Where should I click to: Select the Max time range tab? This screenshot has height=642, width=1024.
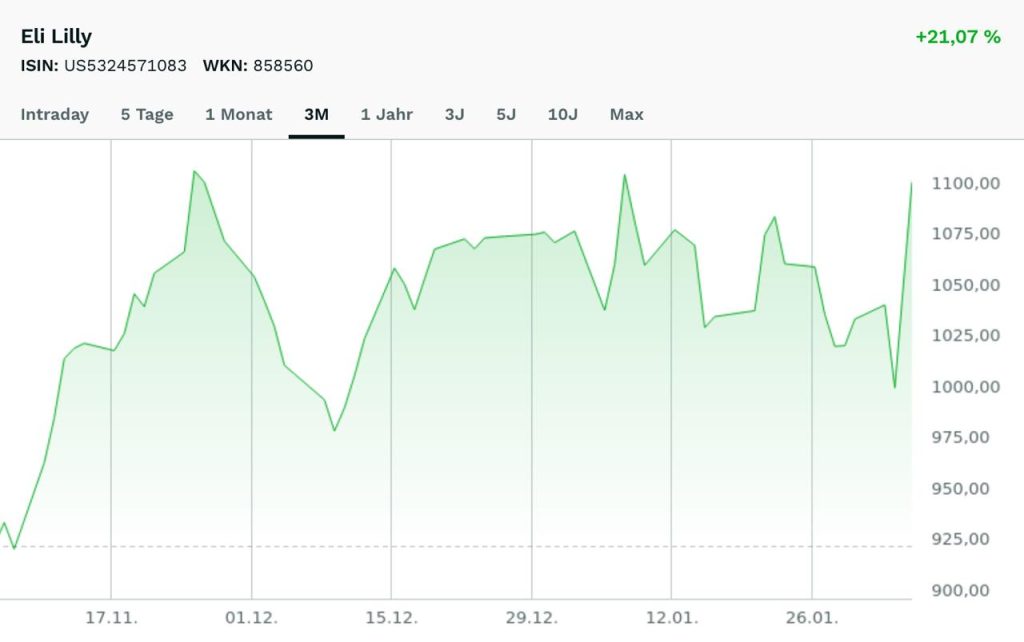tap(626, 114)
